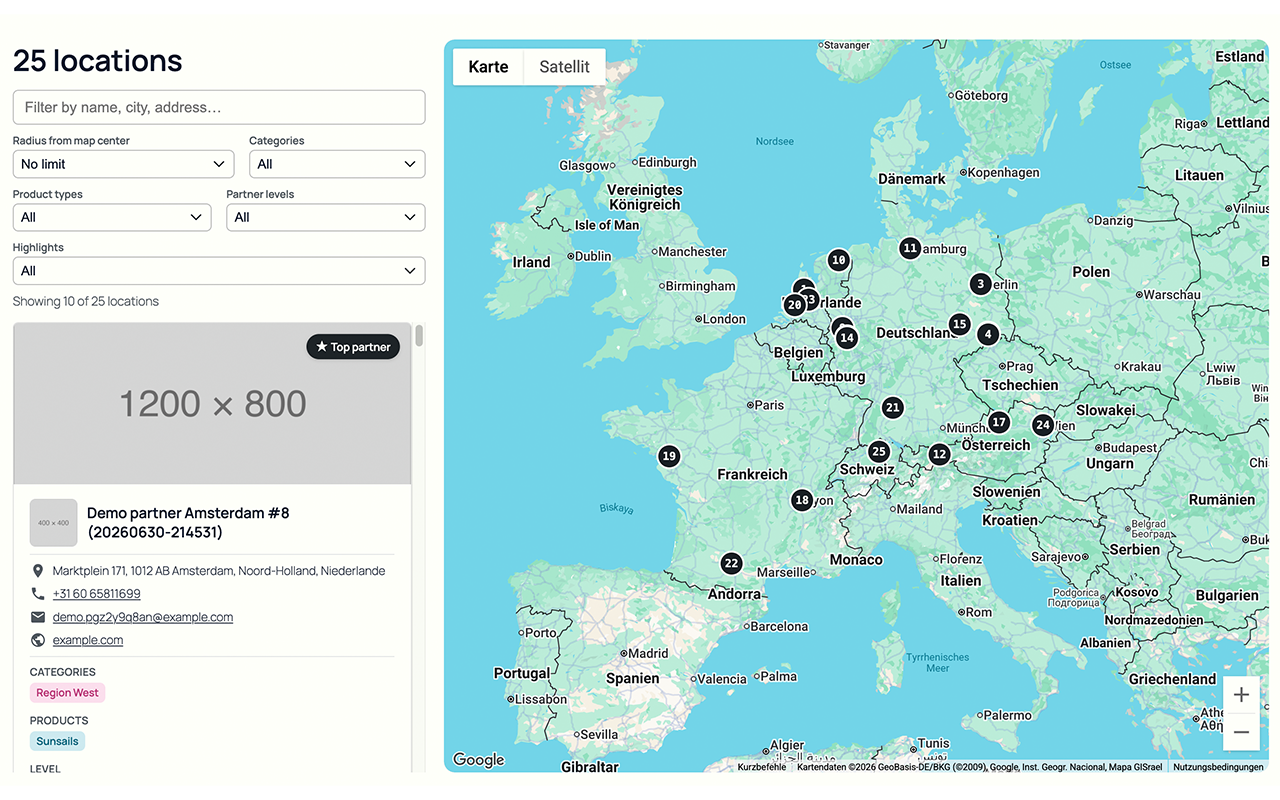1280x800 pixels.
Task: Call phone number +31 60 65811699
Action: tap(97, 594)
